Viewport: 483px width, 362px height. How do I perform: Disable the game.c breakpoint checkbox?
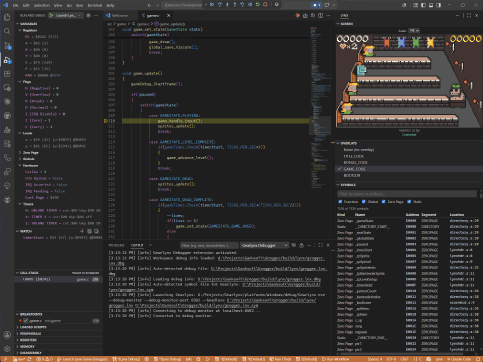[x=25, y=320]
